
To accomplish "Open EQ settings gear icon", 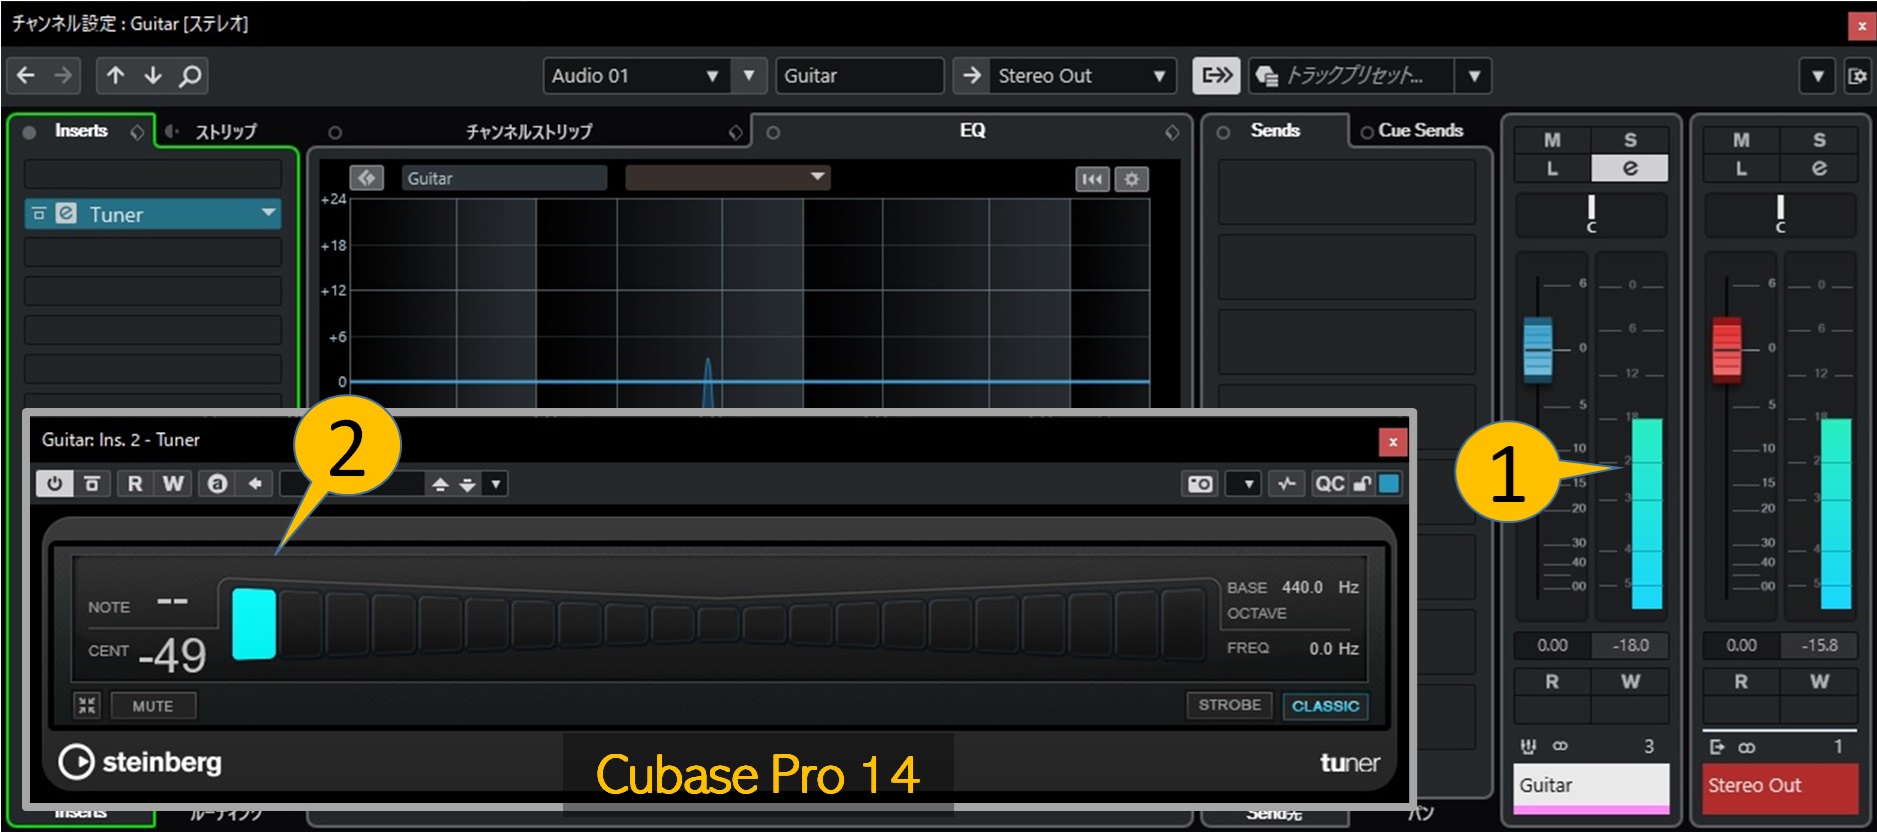I will [1131, 179].
